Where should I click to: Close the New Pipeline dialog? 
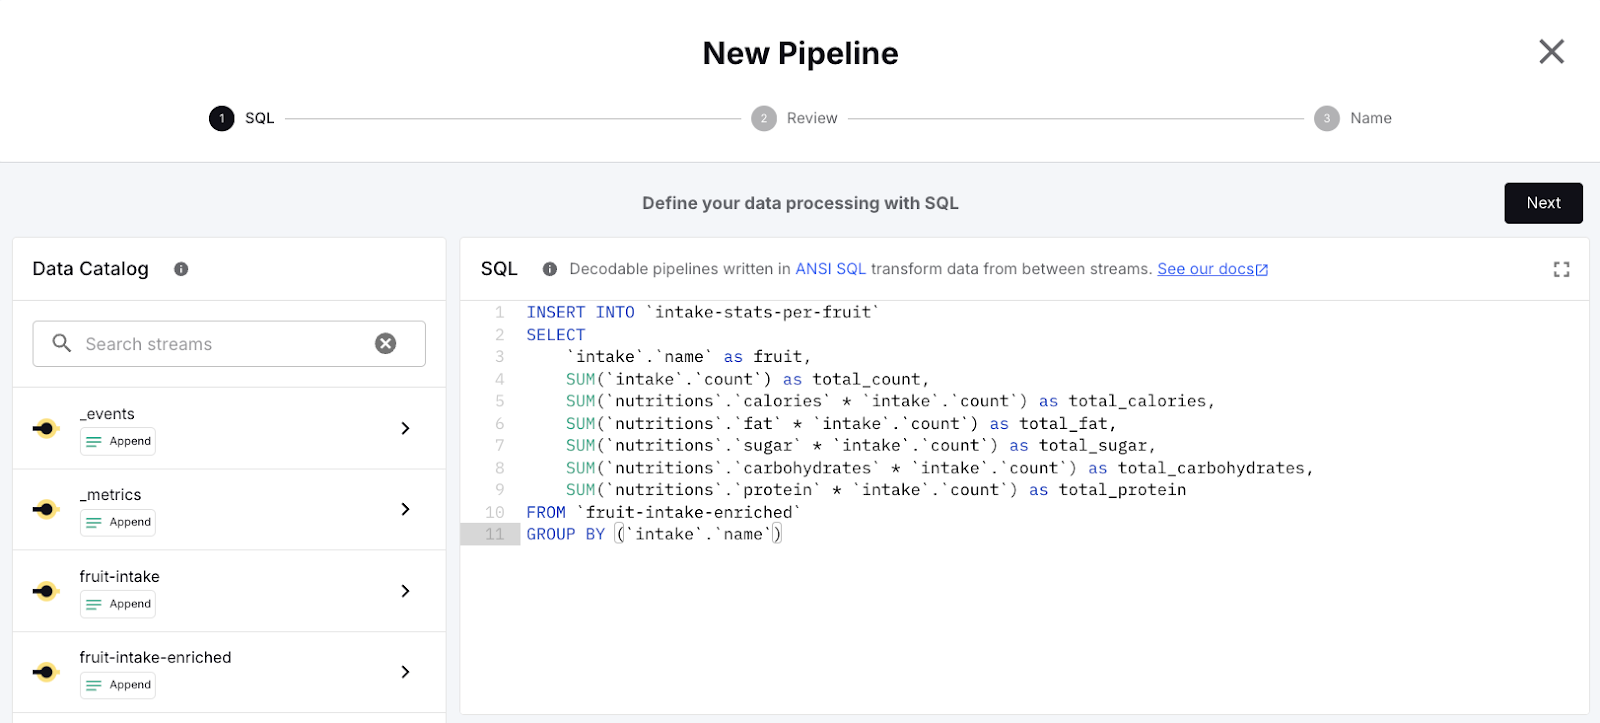(1551, 51)
